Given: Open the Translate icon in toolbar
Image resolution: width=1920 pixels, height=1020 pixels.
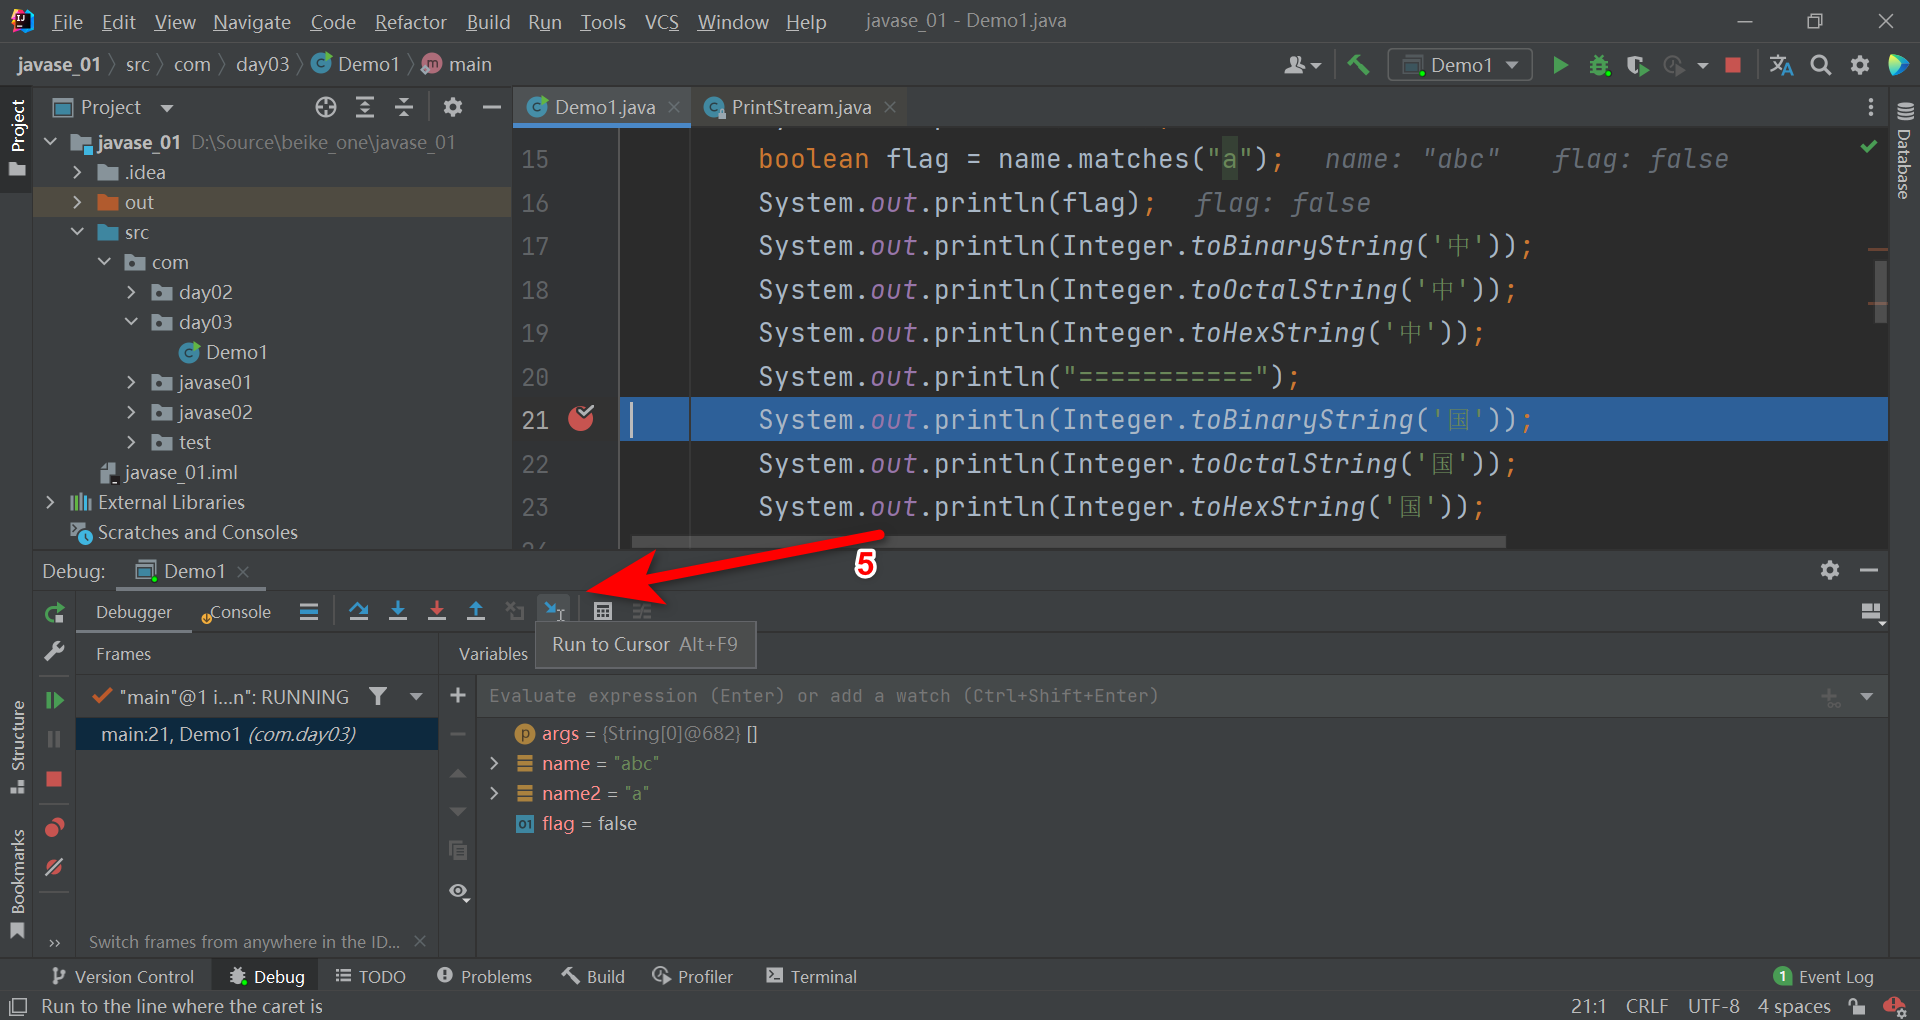Looking at the screenshot, I should tap(1781, 65).
